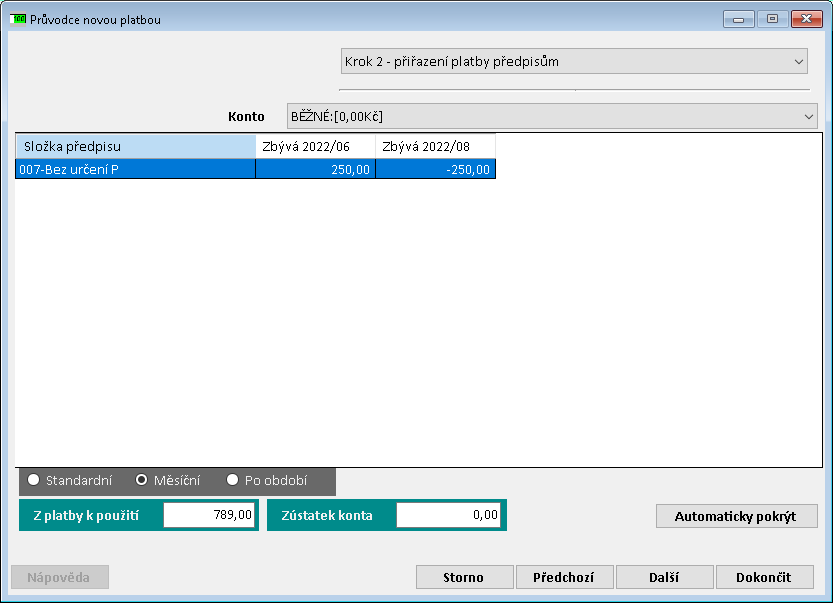Click the app icon in title bar
The height and width of the screenshot is (603, 833).
click(18, 19)
